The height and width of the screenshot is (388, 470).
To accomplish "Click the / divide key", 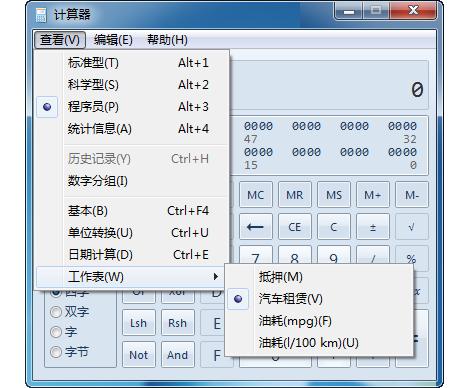I will pos(373,255).
